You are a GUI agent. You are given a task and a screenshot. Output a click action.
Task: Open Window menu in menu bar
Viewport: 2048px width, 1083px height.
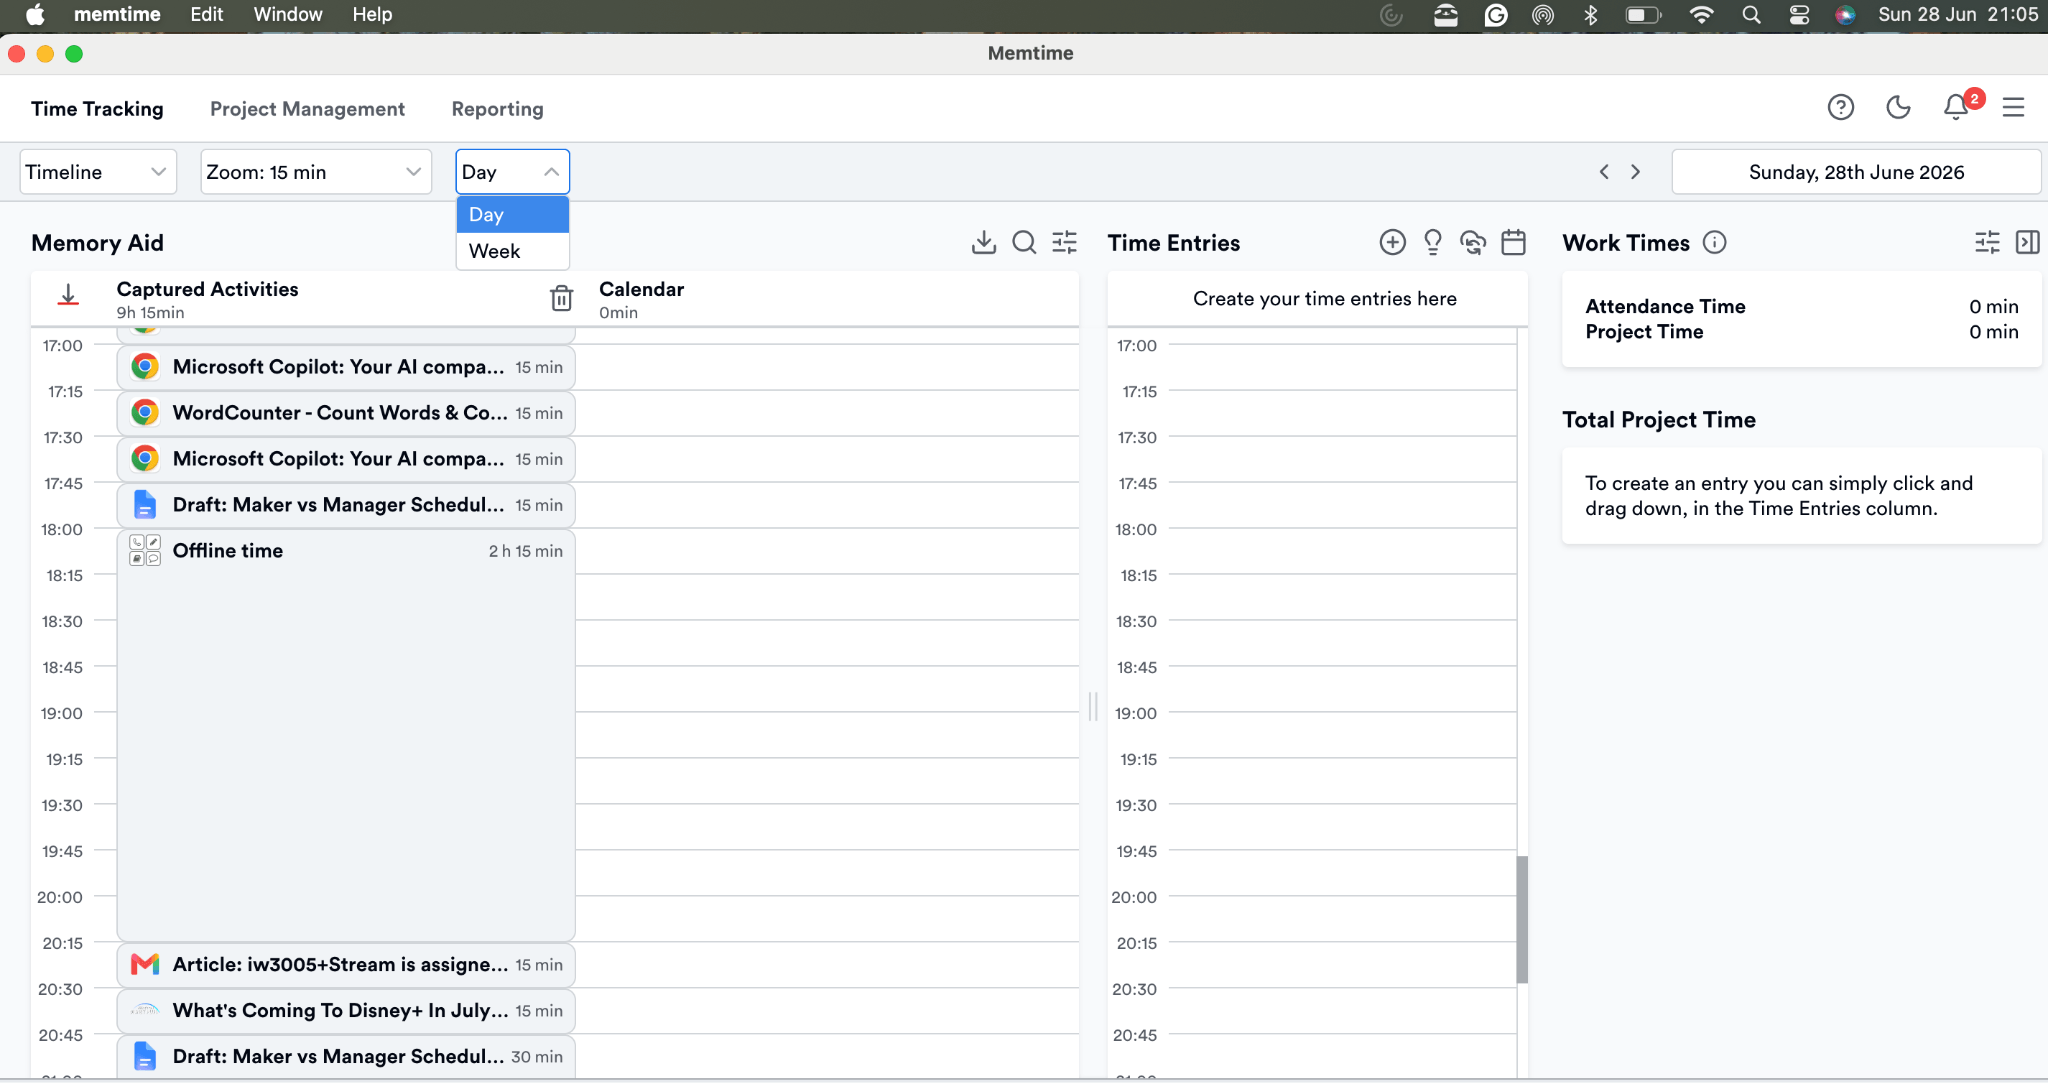[x=288, y=14]
